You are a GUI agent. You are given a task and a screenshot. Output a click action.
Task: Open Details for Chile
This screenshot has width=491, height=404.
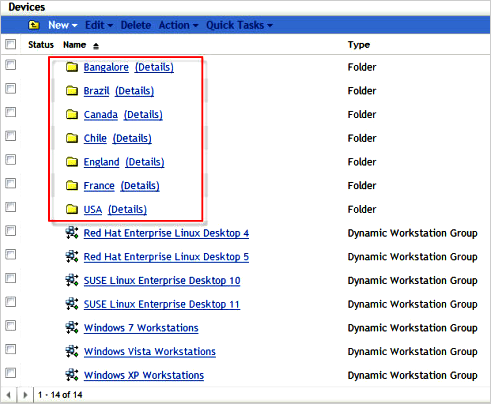click(132, 138)
